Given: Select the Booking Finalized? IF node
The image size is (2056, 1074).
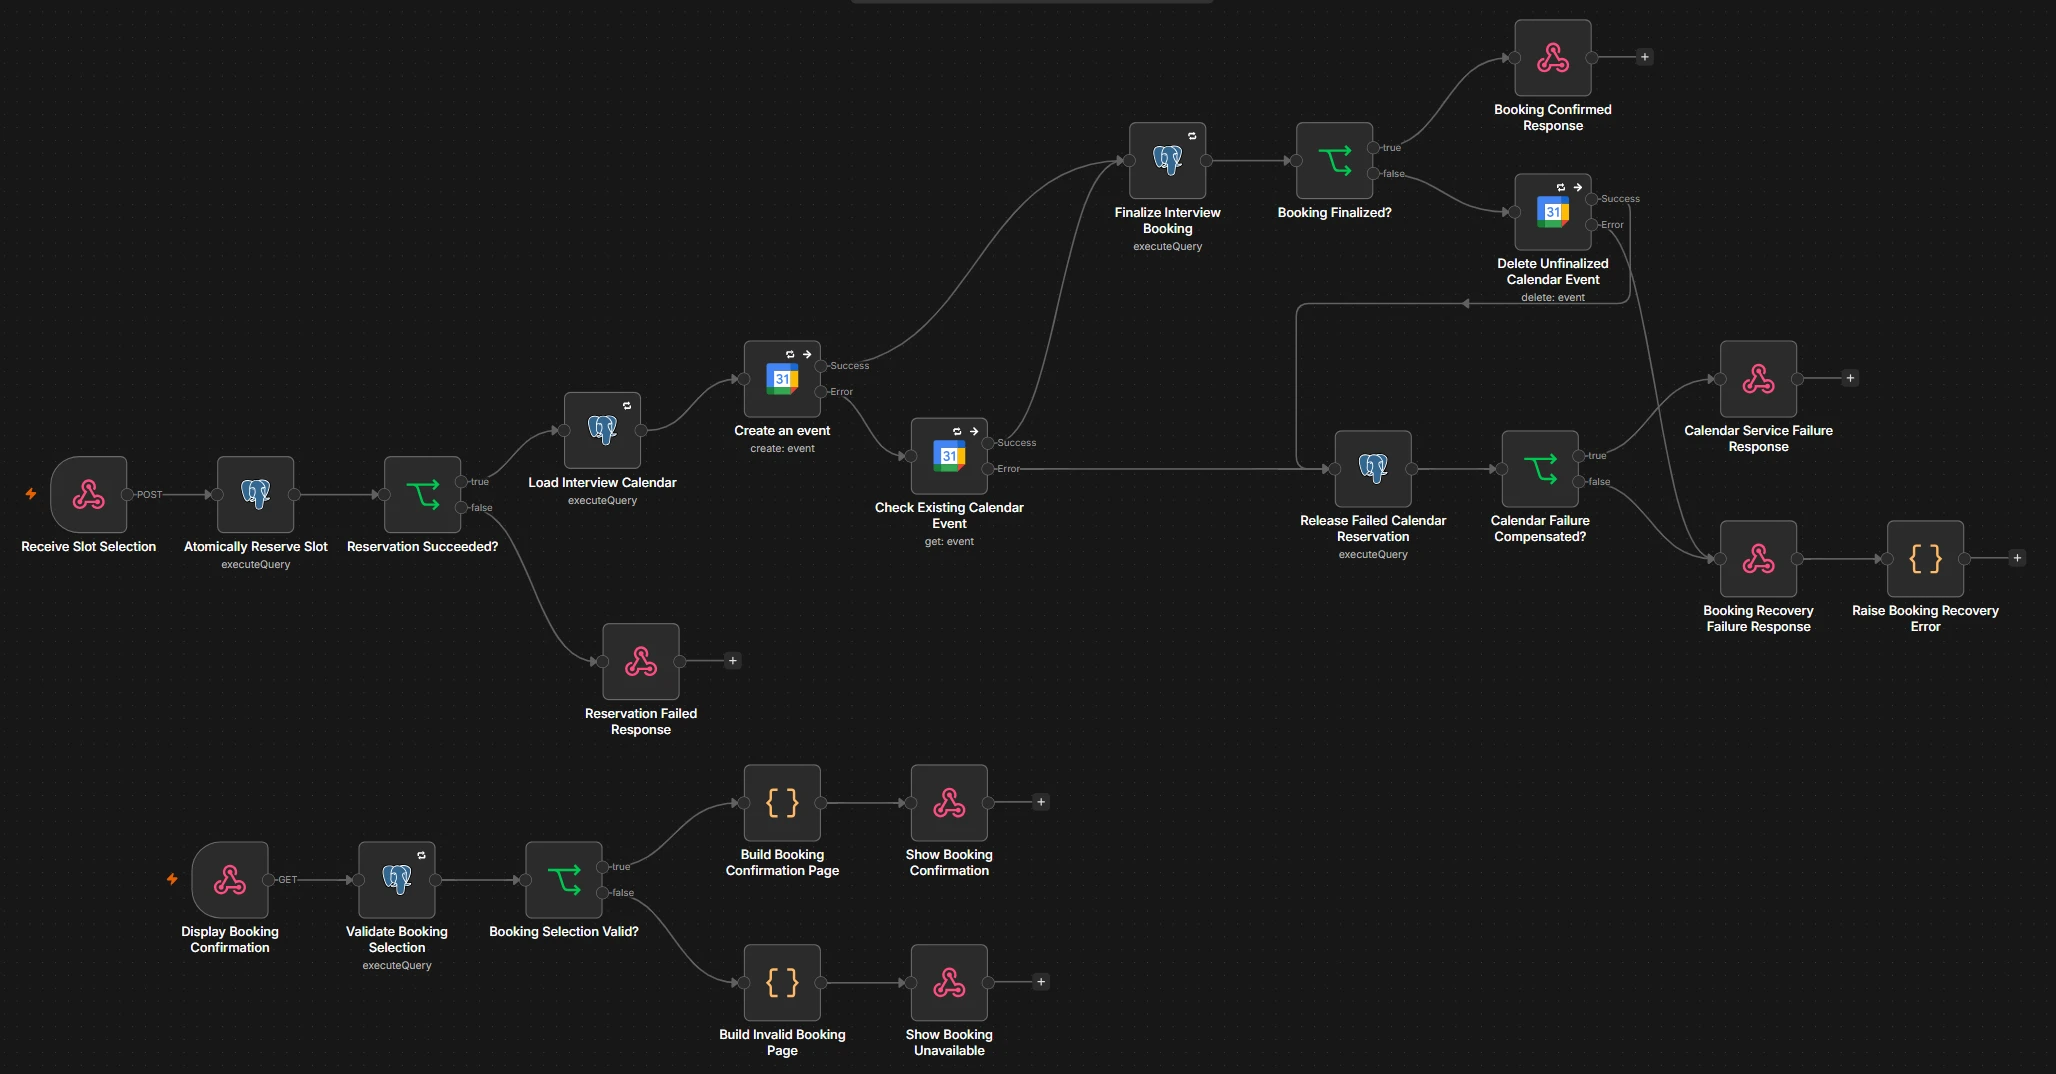Looking at the screenshot, I should (1335, 161).
